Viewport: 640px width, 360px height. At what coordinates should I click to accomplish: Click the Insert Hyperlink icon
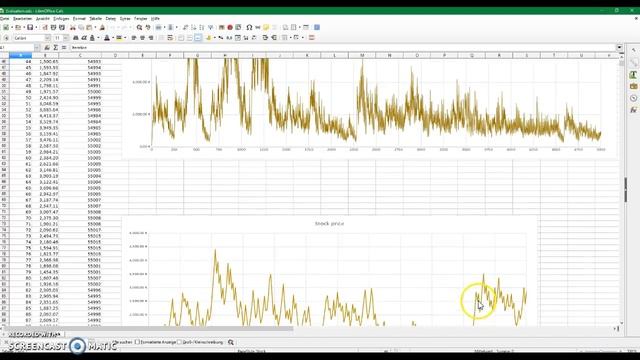(x=258, y=27)
